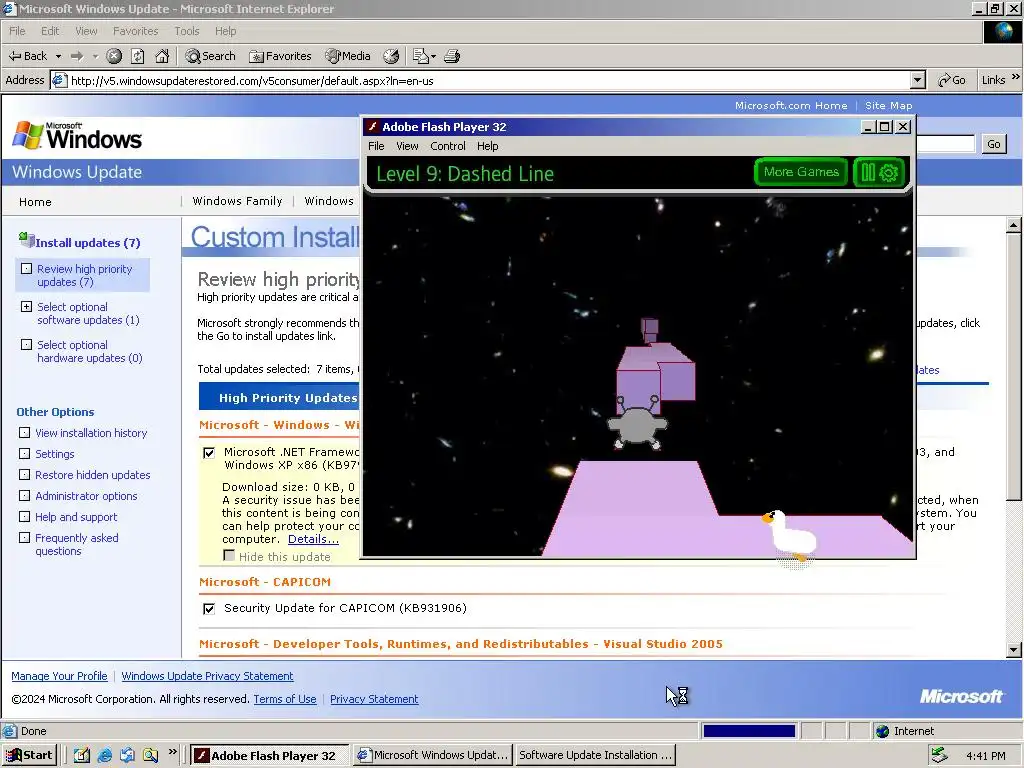Screen dimensions: 1024x768
Task: Open Frequently asked questions link
Action: point(76,544)
